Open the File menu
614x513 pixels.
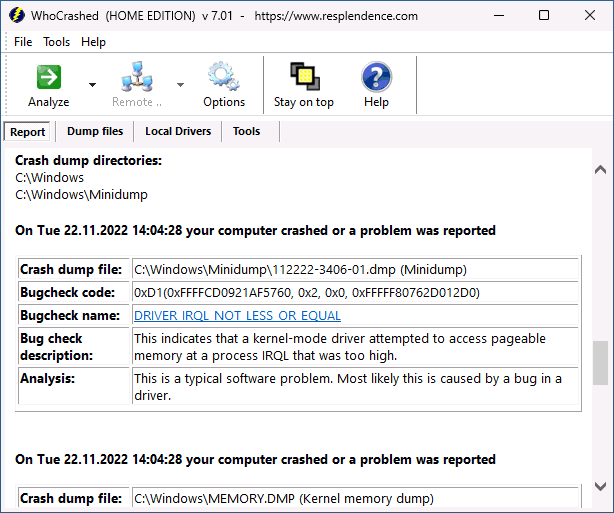click(x=23, y=42)
